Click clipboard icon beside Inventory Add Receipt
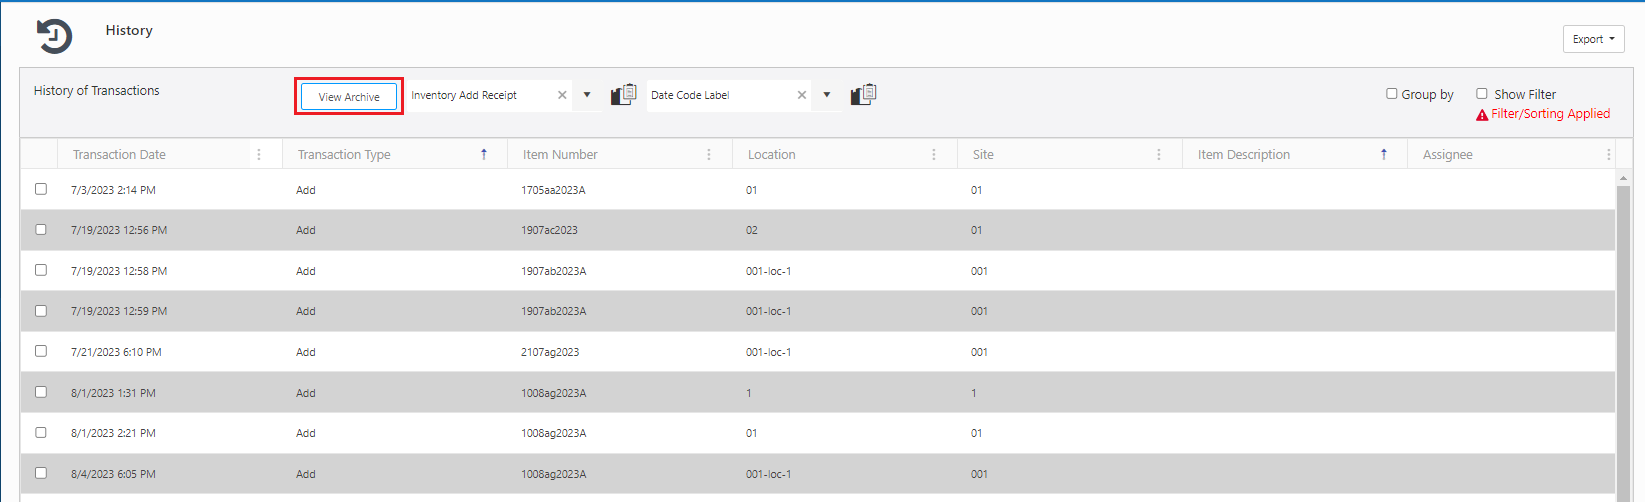The height and width of the screenshot is (502, 1645). click(623, 95)
